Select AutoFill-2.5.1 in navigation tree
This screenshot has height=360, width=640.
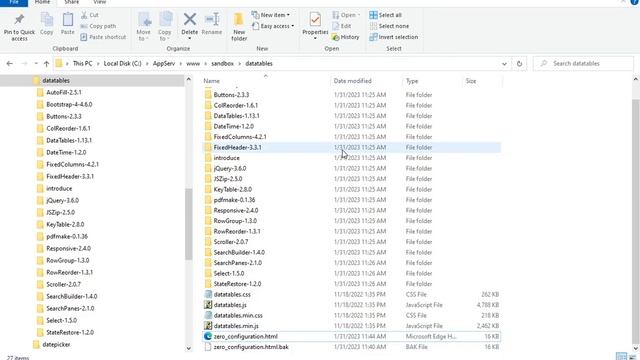64,92
